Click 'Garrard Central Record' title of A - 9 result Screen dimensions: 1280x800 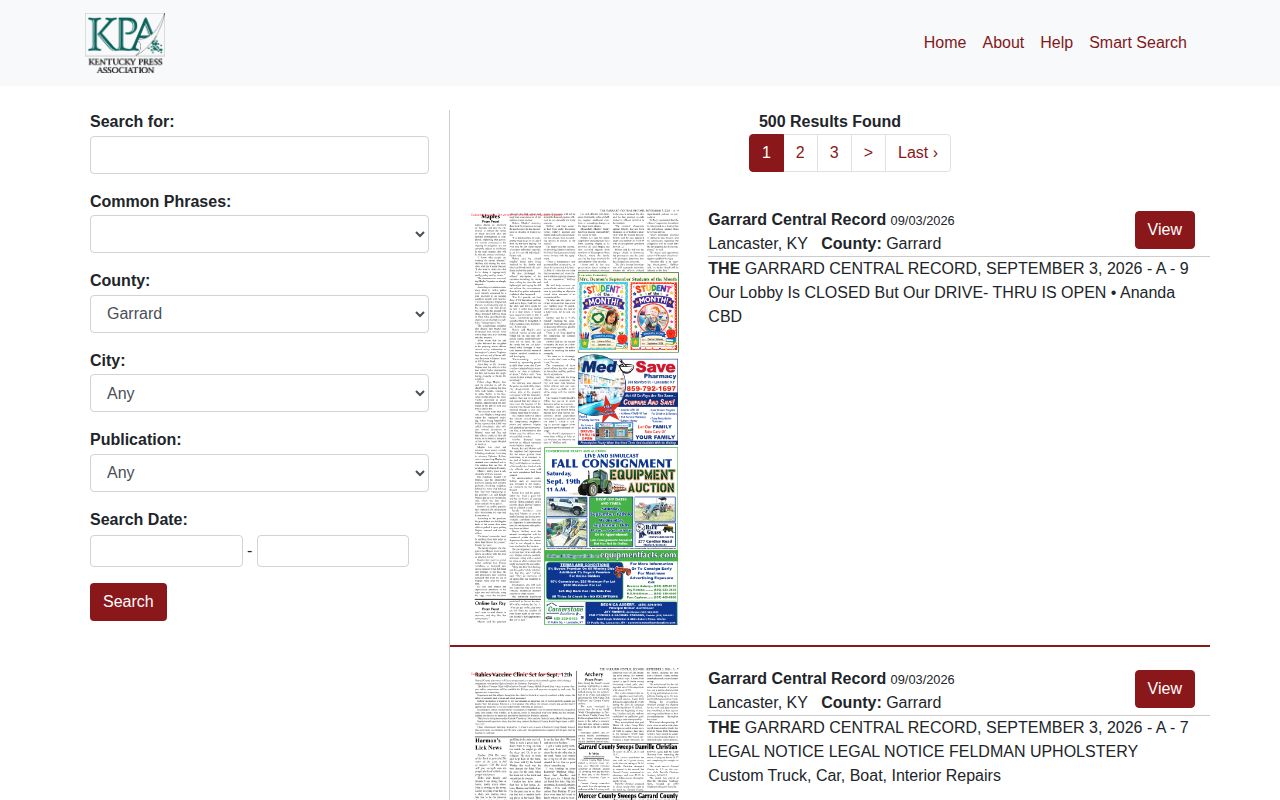point(797,220)
